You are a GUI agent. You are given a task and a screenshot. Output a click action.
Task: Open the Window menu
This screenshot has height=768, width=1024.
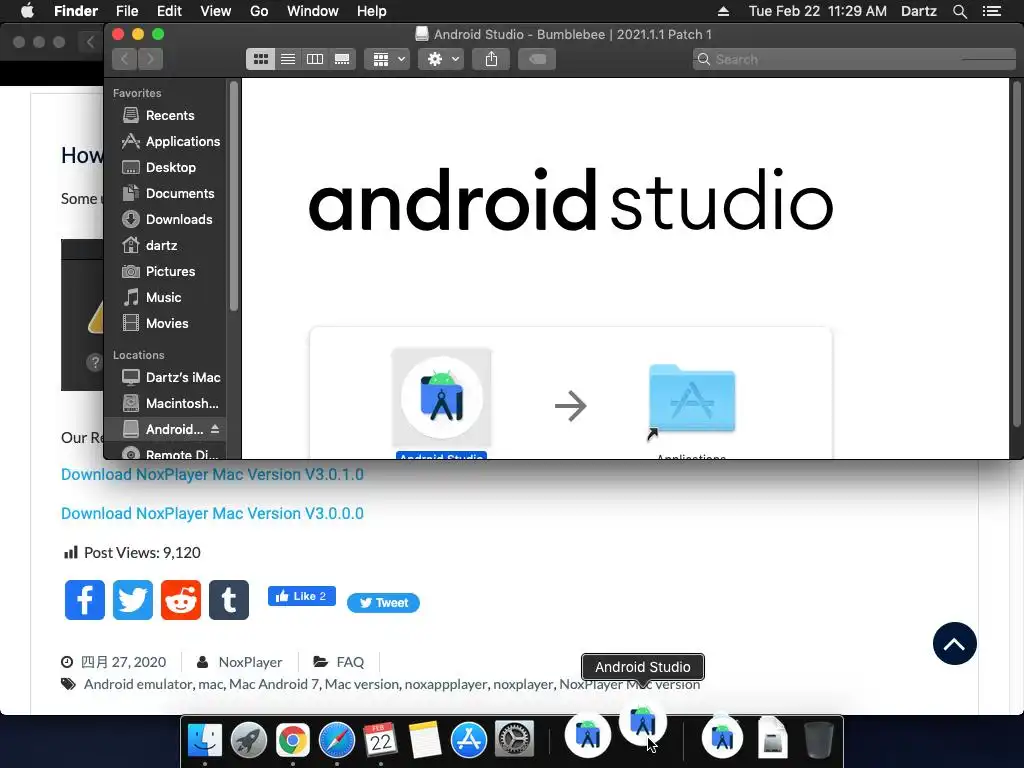[313, 11]
